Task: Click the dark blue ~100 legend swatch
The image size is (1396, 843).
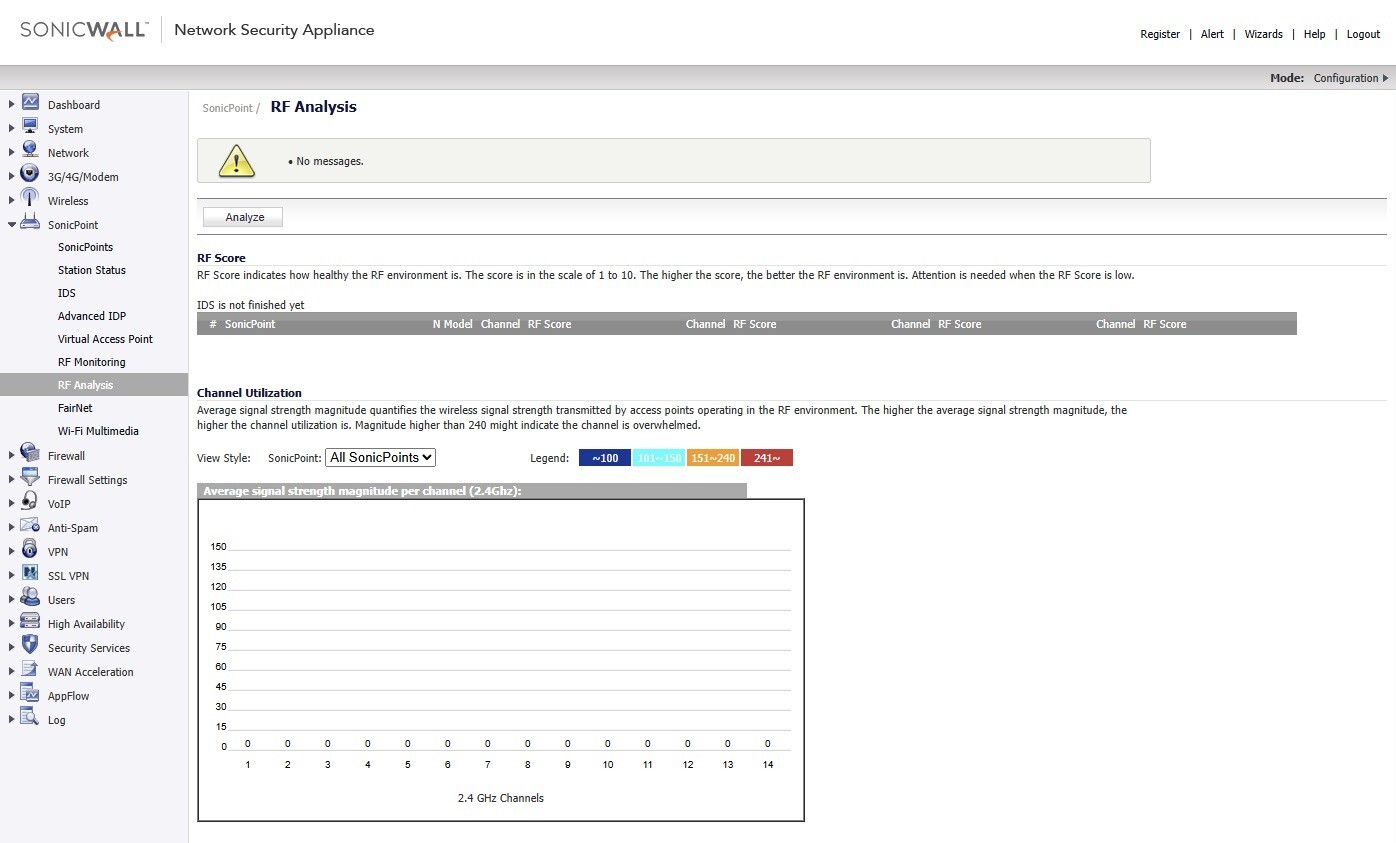Action: pyautogui.click(x=605, y=458)
